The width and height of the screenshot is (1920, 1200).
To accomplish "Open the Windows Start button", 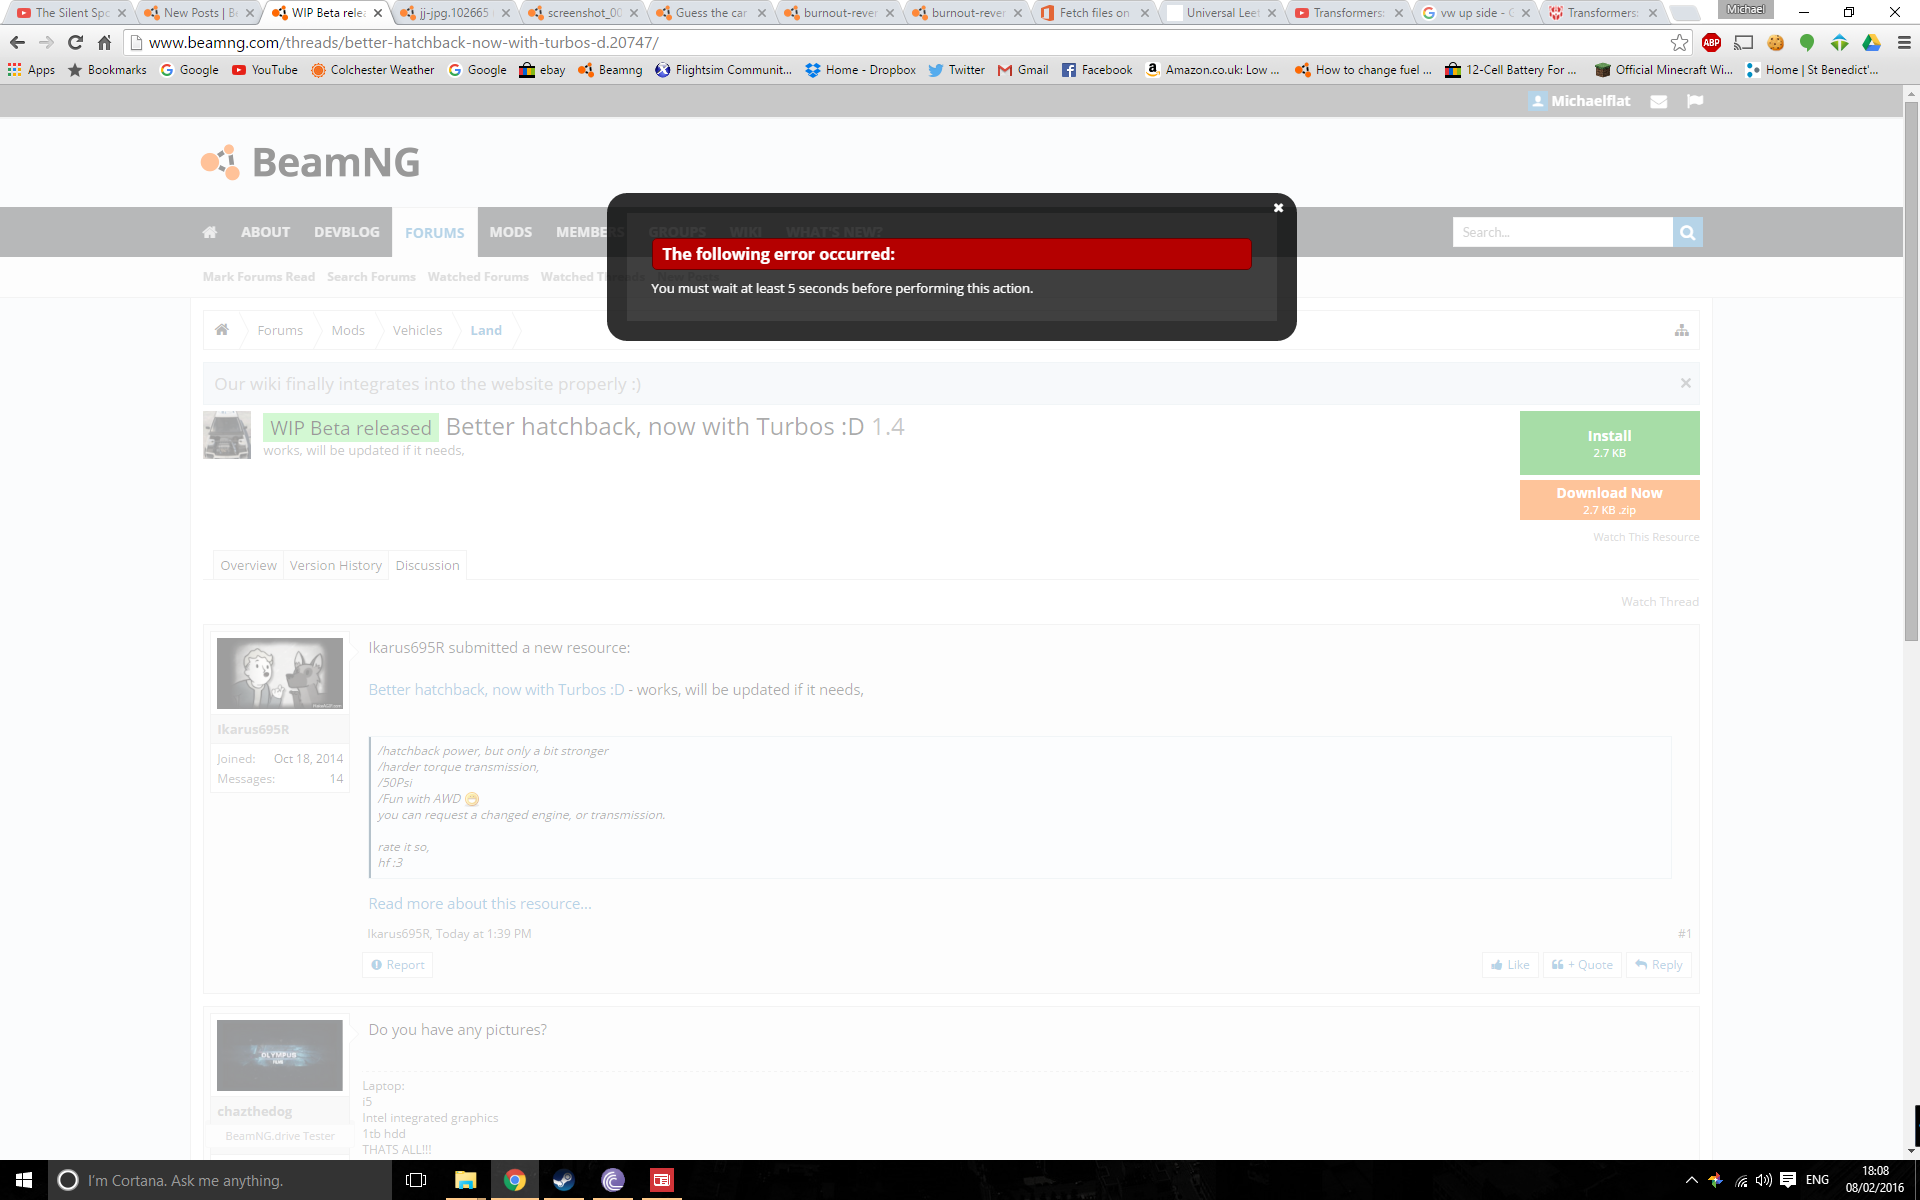I will click(24, 1180).
